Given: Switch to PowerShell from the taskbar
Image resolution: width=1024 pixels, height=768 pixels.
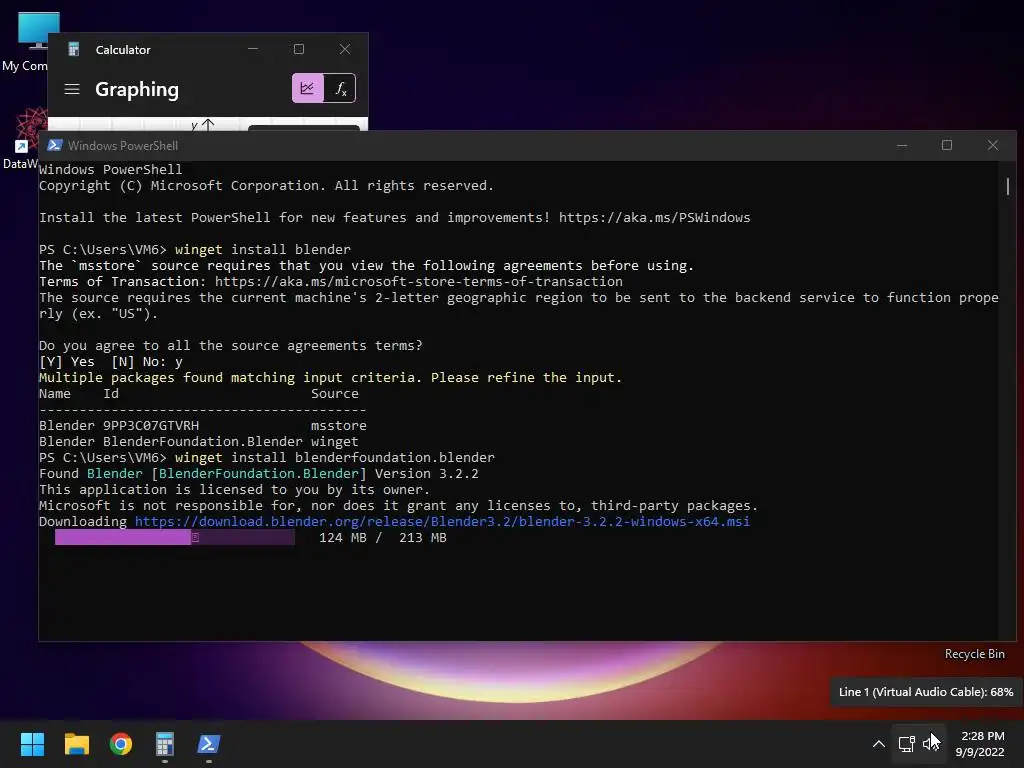Looking at the screenshot, I should point(209,744).
